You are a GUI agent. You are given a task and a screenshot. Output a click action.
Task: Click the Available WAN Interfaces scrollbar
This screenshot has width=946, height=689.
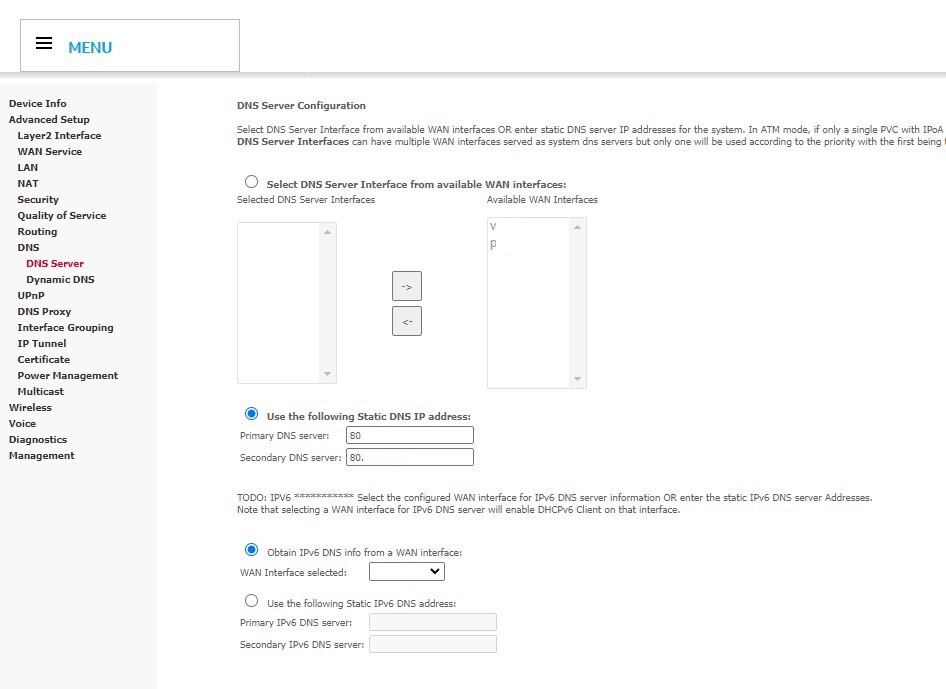pyautogui.click(x=578, y=300)
